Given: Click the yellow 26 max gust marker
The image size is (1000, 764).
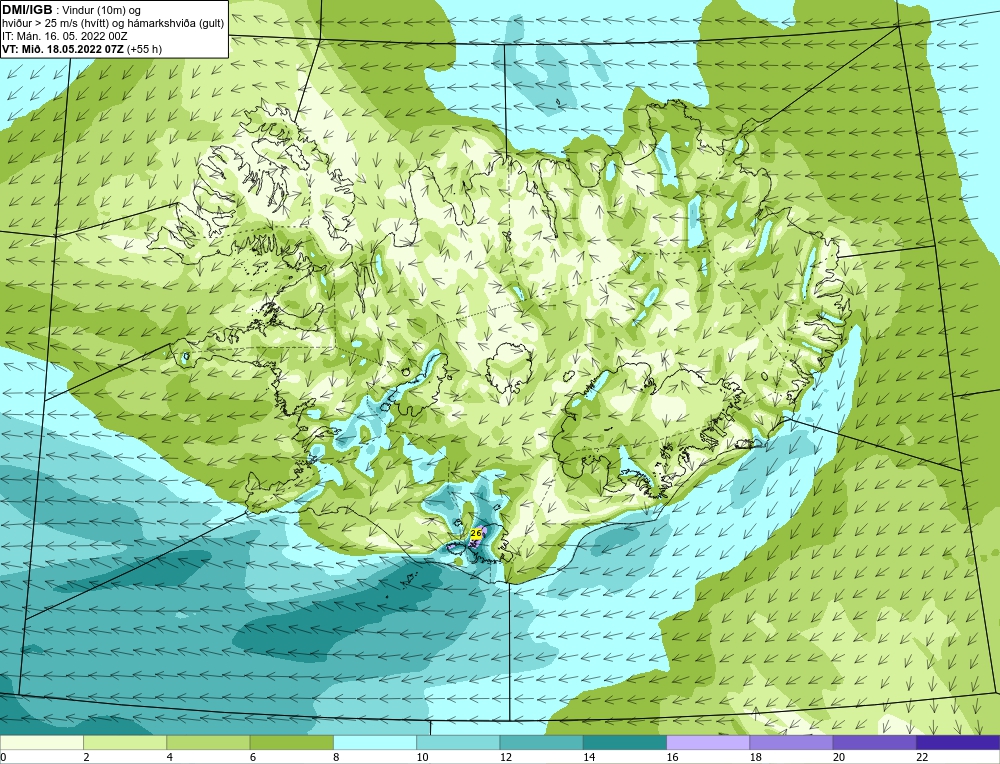Looking at the screenshot, I should pyautogui.click(x=476, y=533).
